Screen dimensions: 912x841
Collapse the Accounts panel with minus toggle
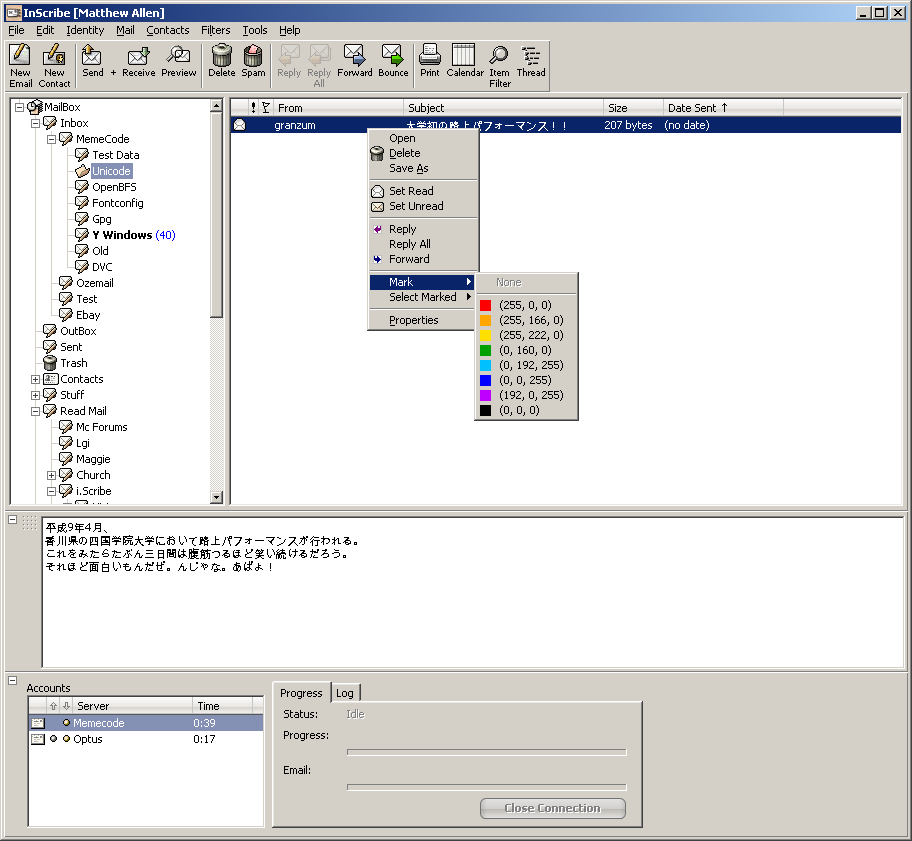[x=13, y=681]
